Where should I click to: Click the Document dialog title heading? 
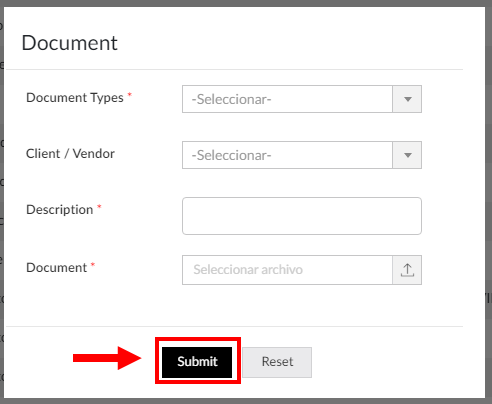coord(70,43)
